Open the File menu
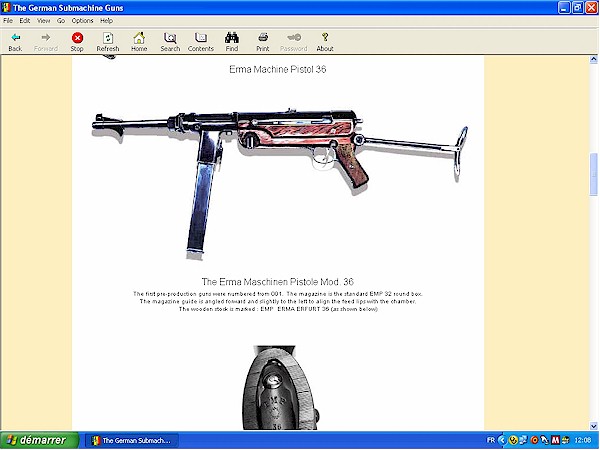This screenshot has height=450, width=600. tap(8, 21)
